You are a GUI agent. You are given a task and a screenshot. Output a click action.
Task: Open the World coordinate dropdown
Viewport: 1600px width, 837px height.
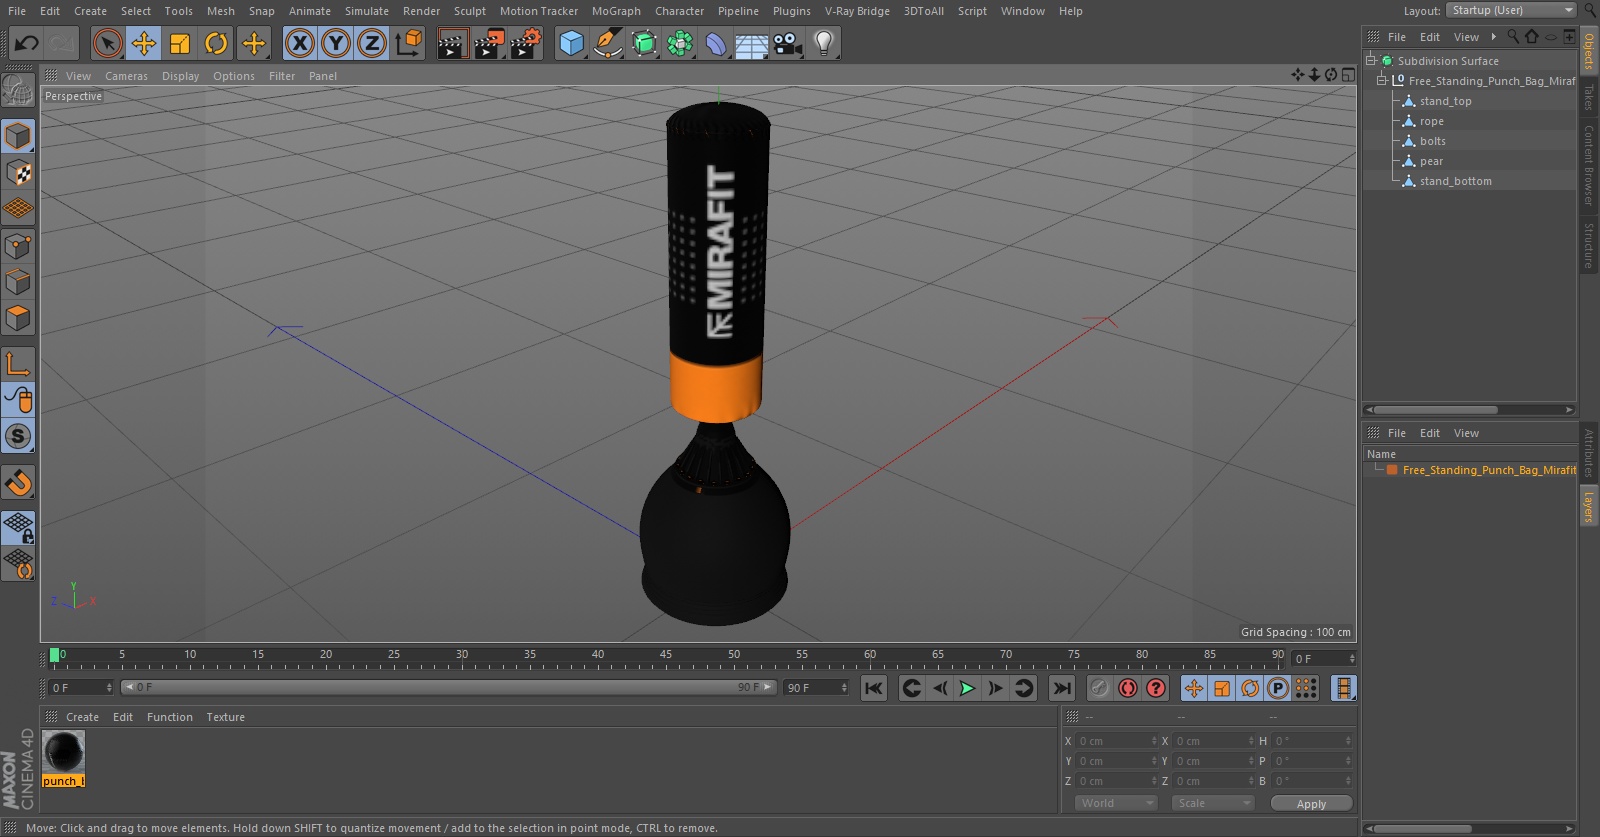[1116, 803]
